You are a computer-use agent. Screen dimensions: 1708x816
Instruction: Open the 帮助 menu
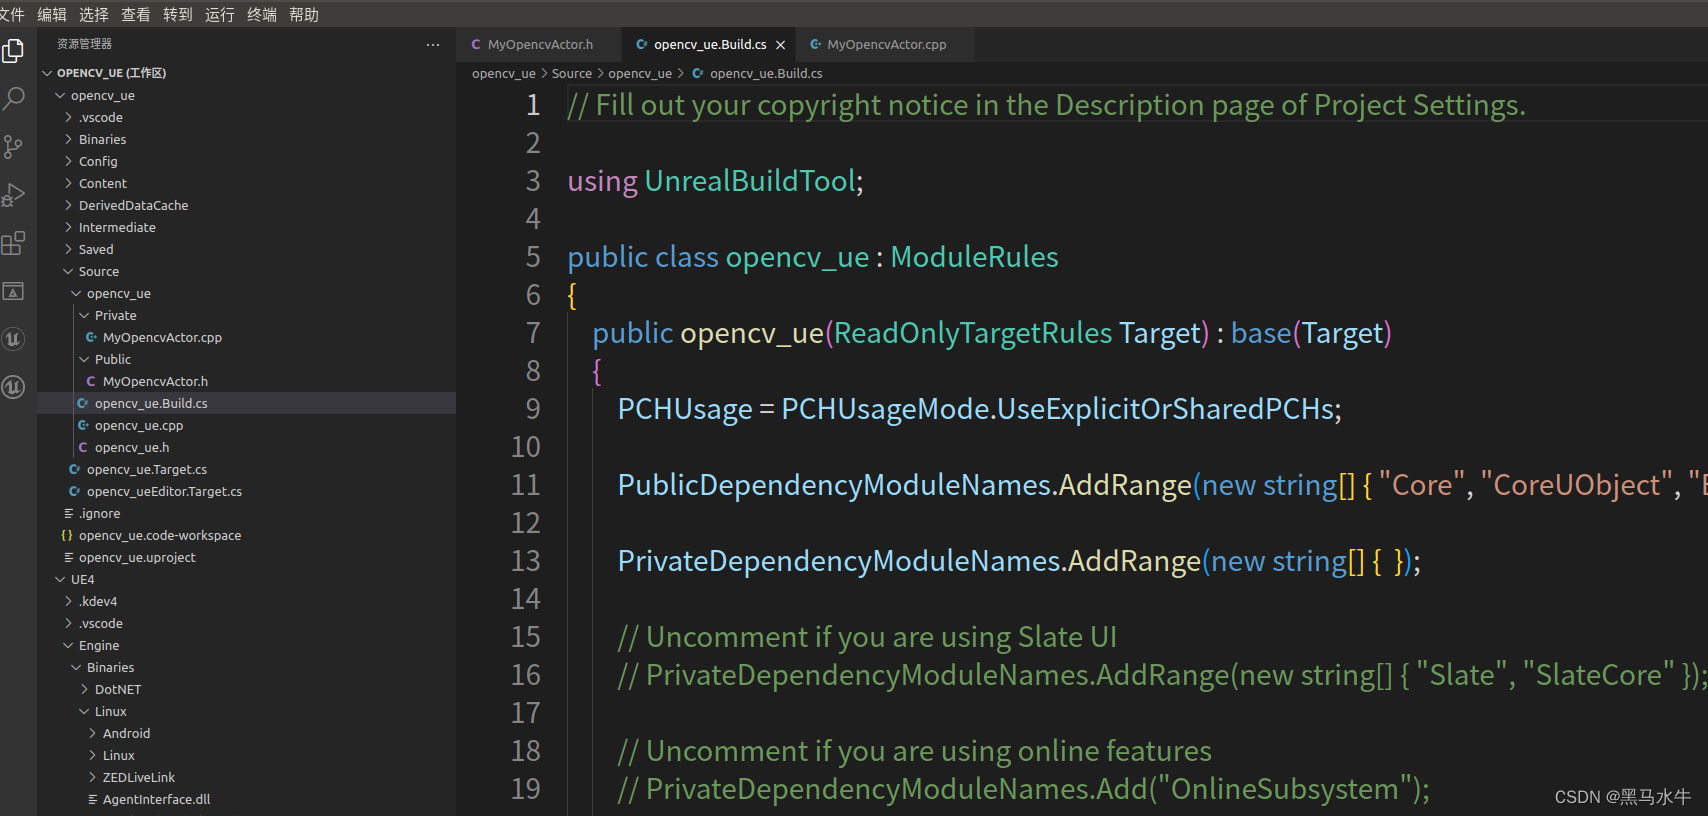[304, 15]
